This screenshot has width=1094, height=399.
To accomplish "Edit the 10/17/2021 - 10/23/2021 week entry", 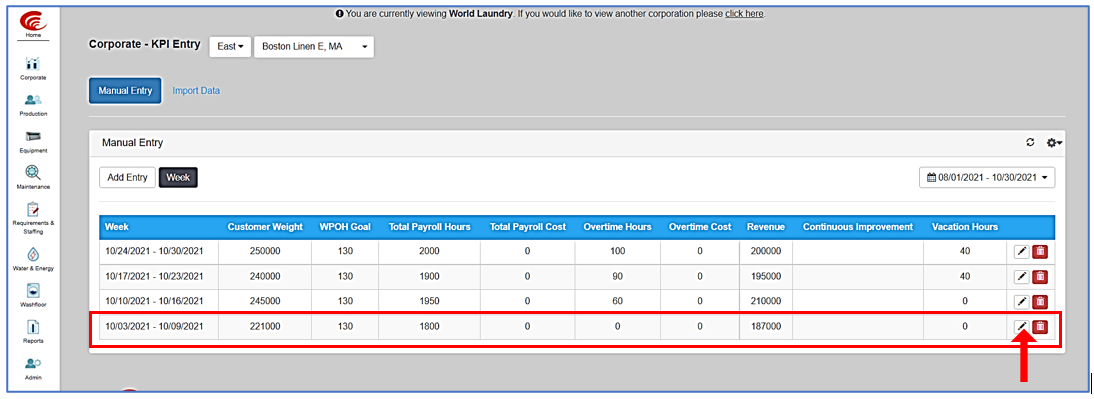I will (1021, 276).
